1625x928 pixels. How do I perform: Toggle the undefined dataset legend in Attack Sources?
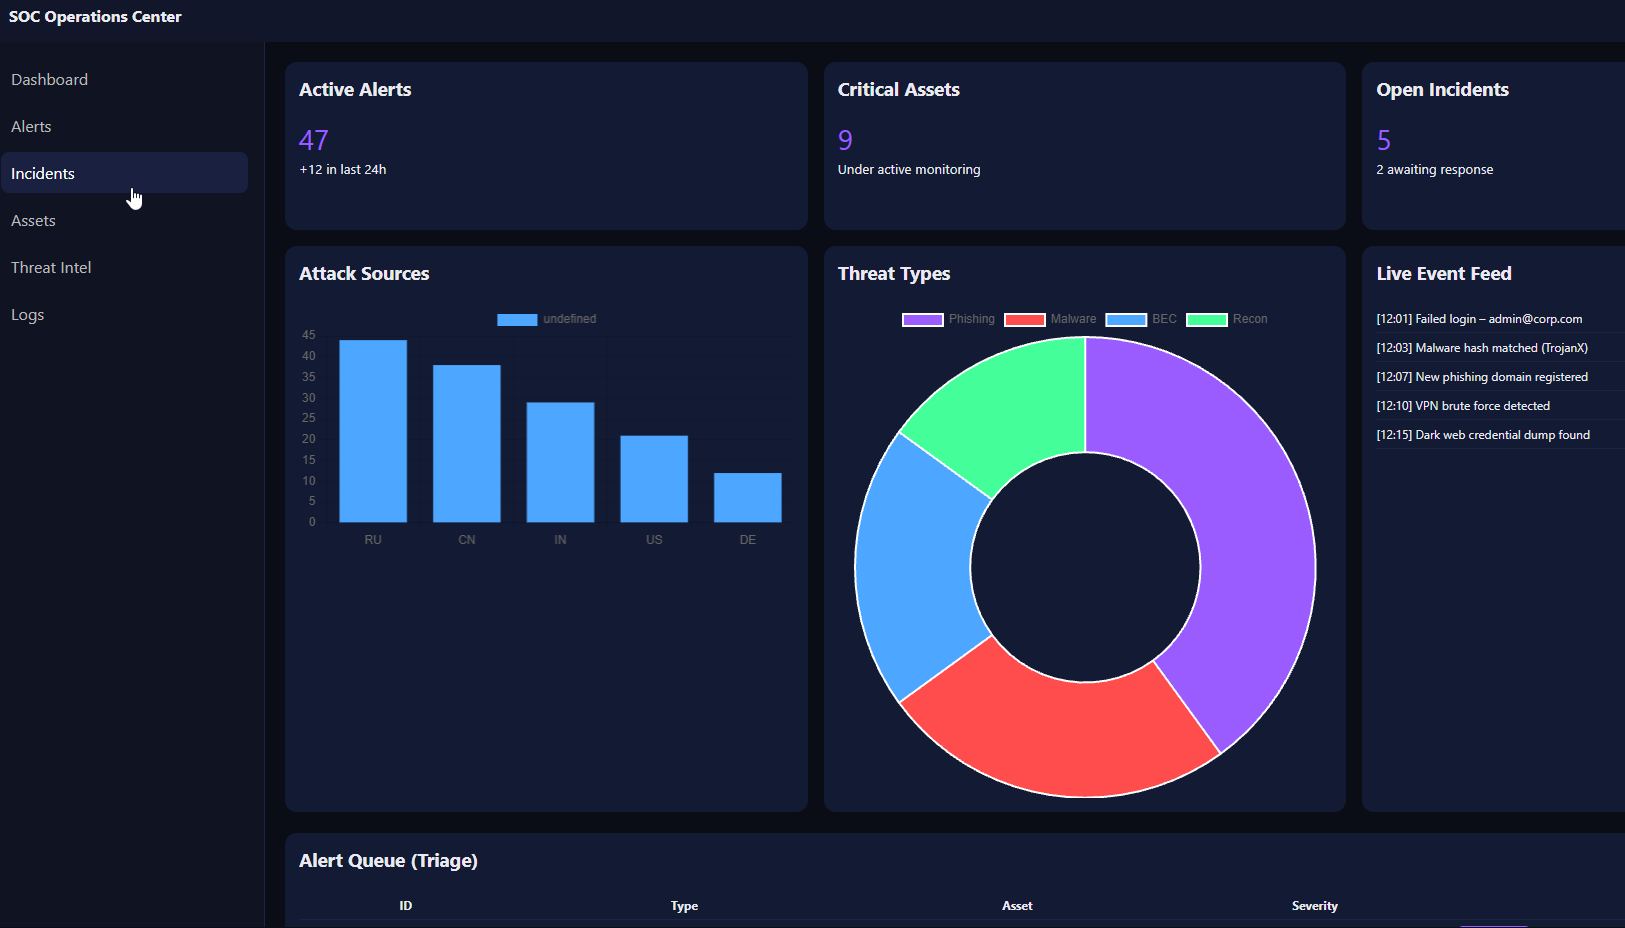point(517,320)
